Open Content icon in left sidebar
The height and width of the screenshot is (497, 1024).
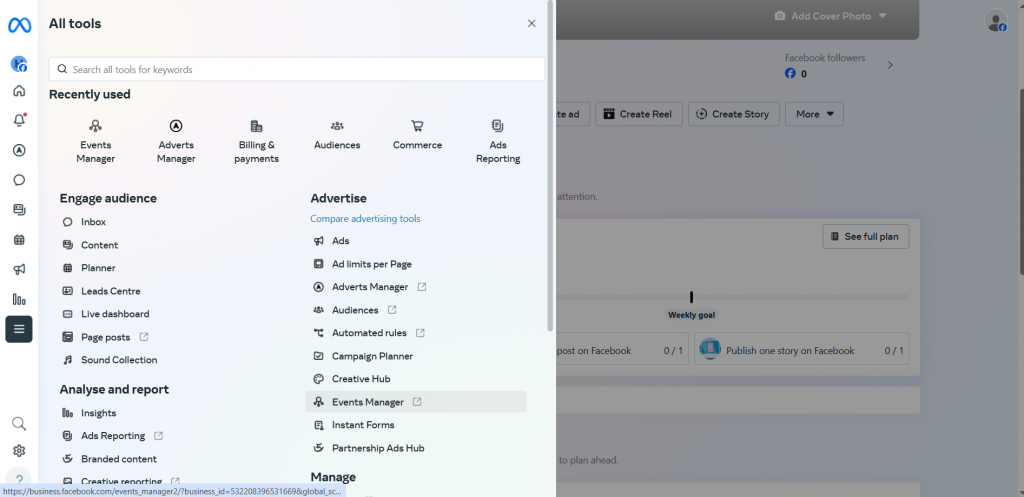pos(19,210)
